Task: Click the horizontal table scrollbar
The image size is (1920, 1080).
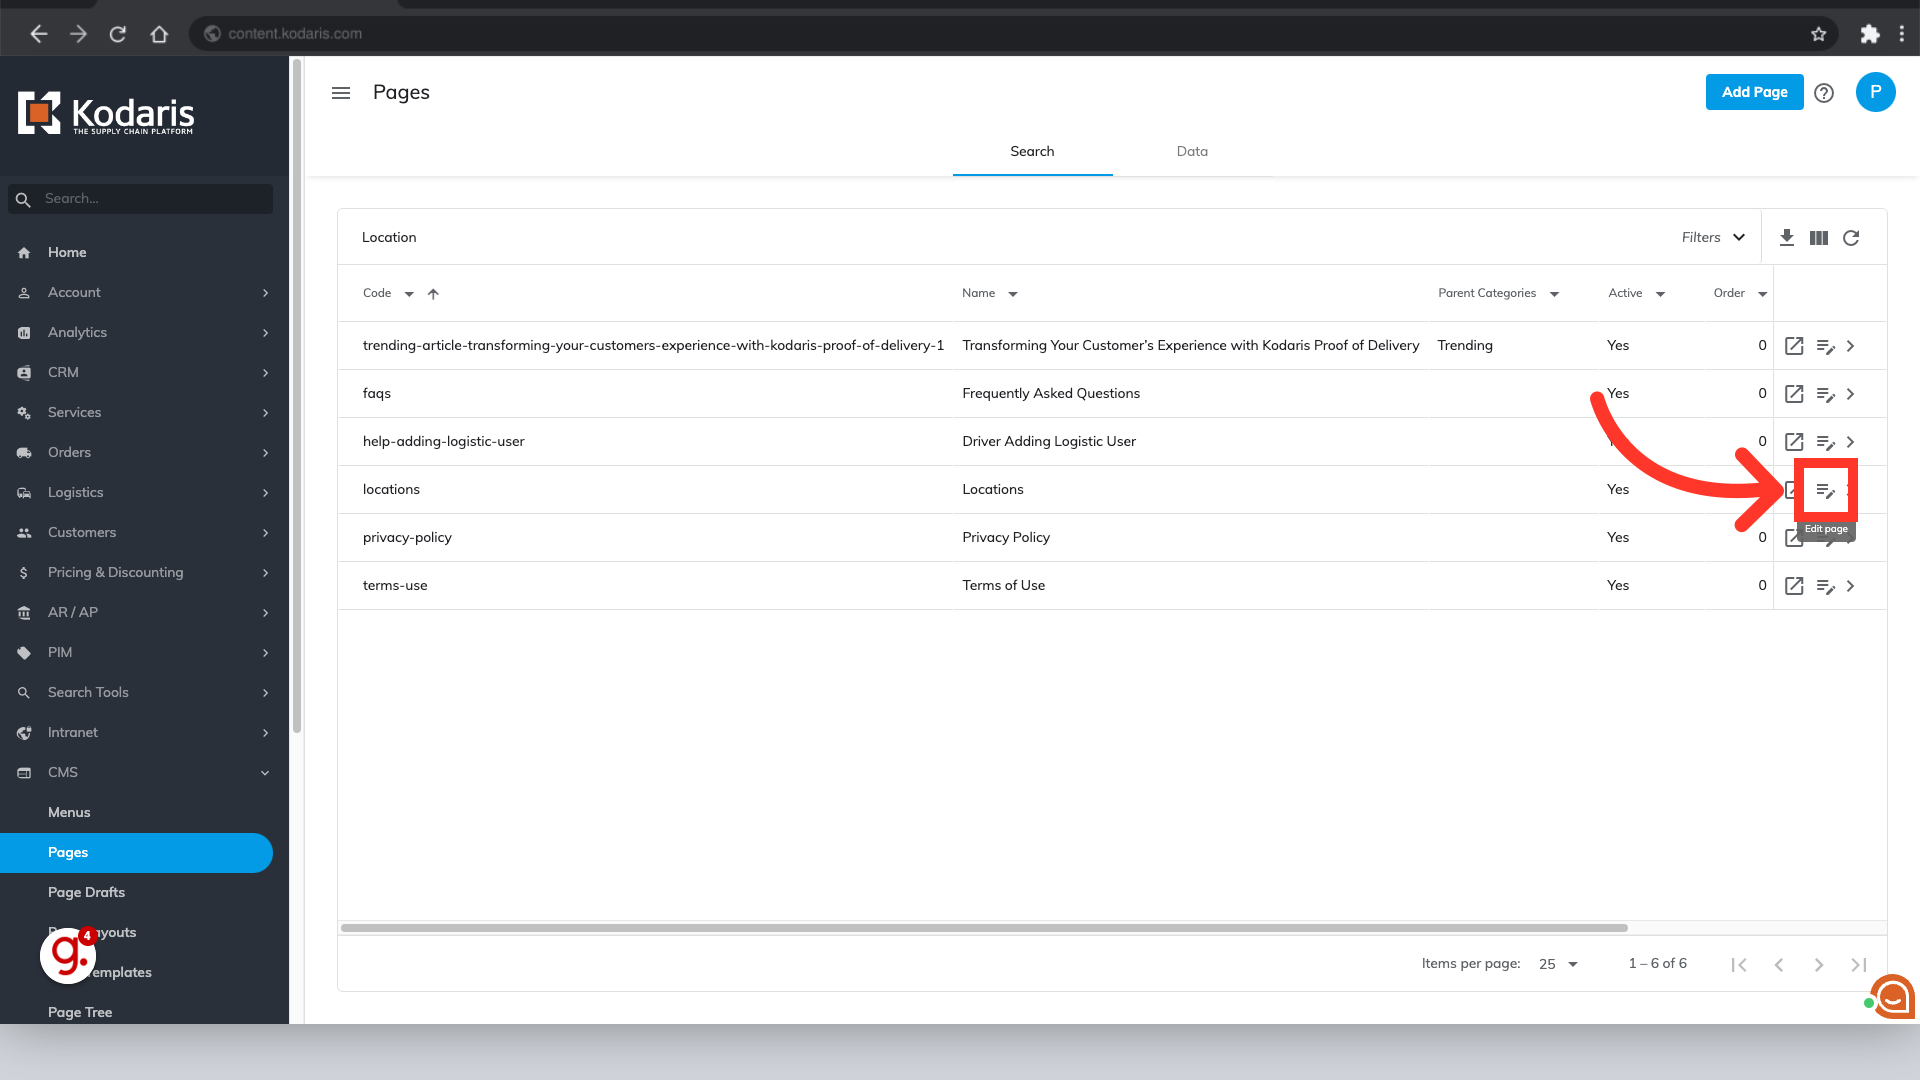Action: [x=984, y=928]
